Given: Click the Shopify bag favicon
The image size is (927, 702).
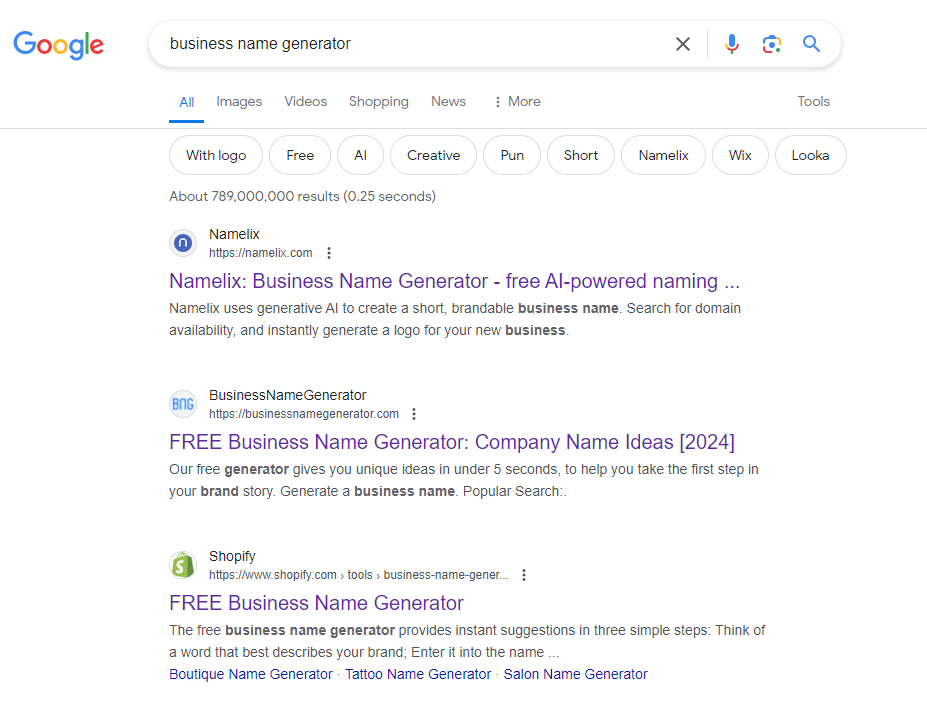Looking at the screenshot, I should pyautogui.click(x=183, y=565).
